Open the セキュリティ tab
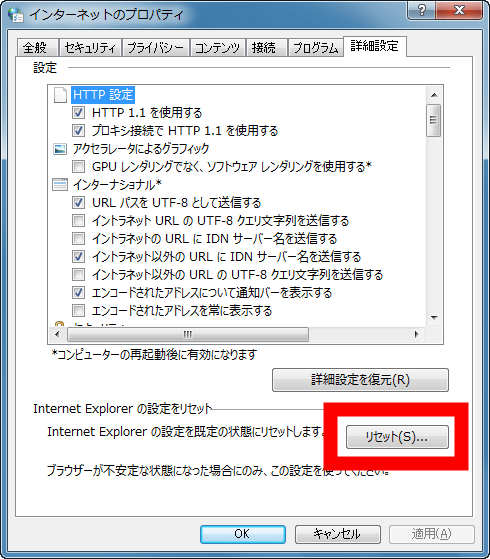 tap(91, 47)
